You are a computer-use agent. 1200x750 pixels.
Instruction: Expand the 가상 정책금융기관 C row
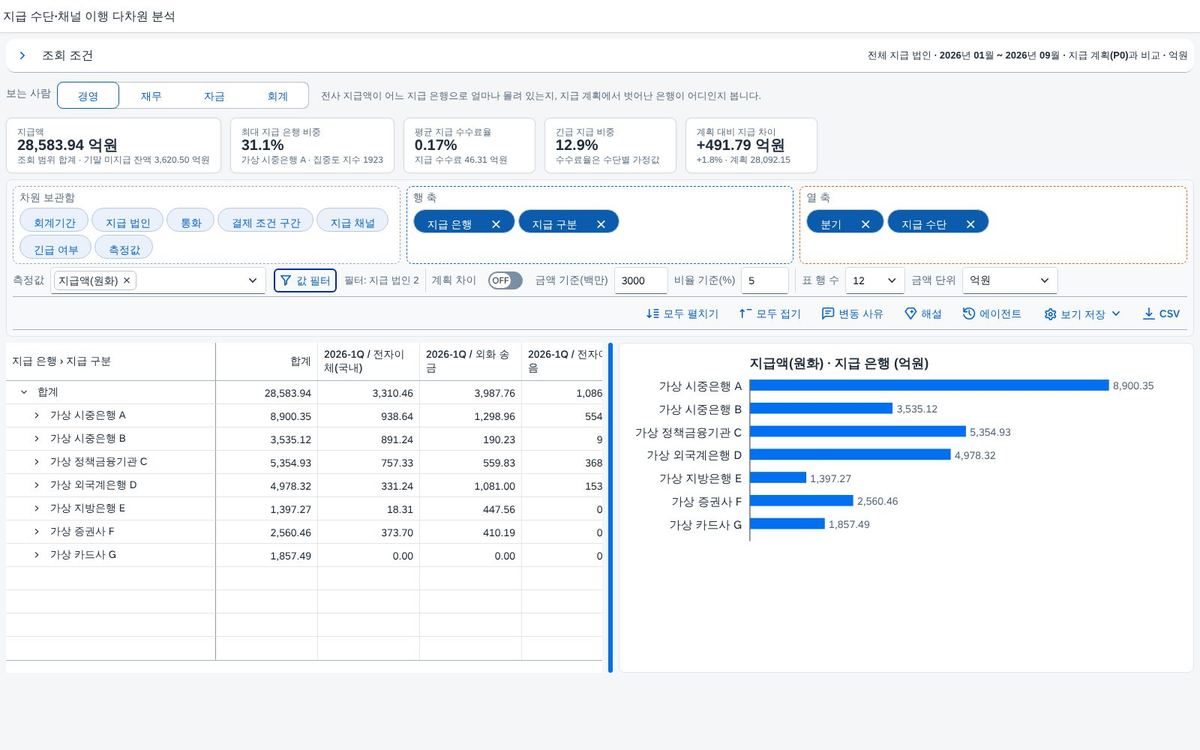coord(37,462)
